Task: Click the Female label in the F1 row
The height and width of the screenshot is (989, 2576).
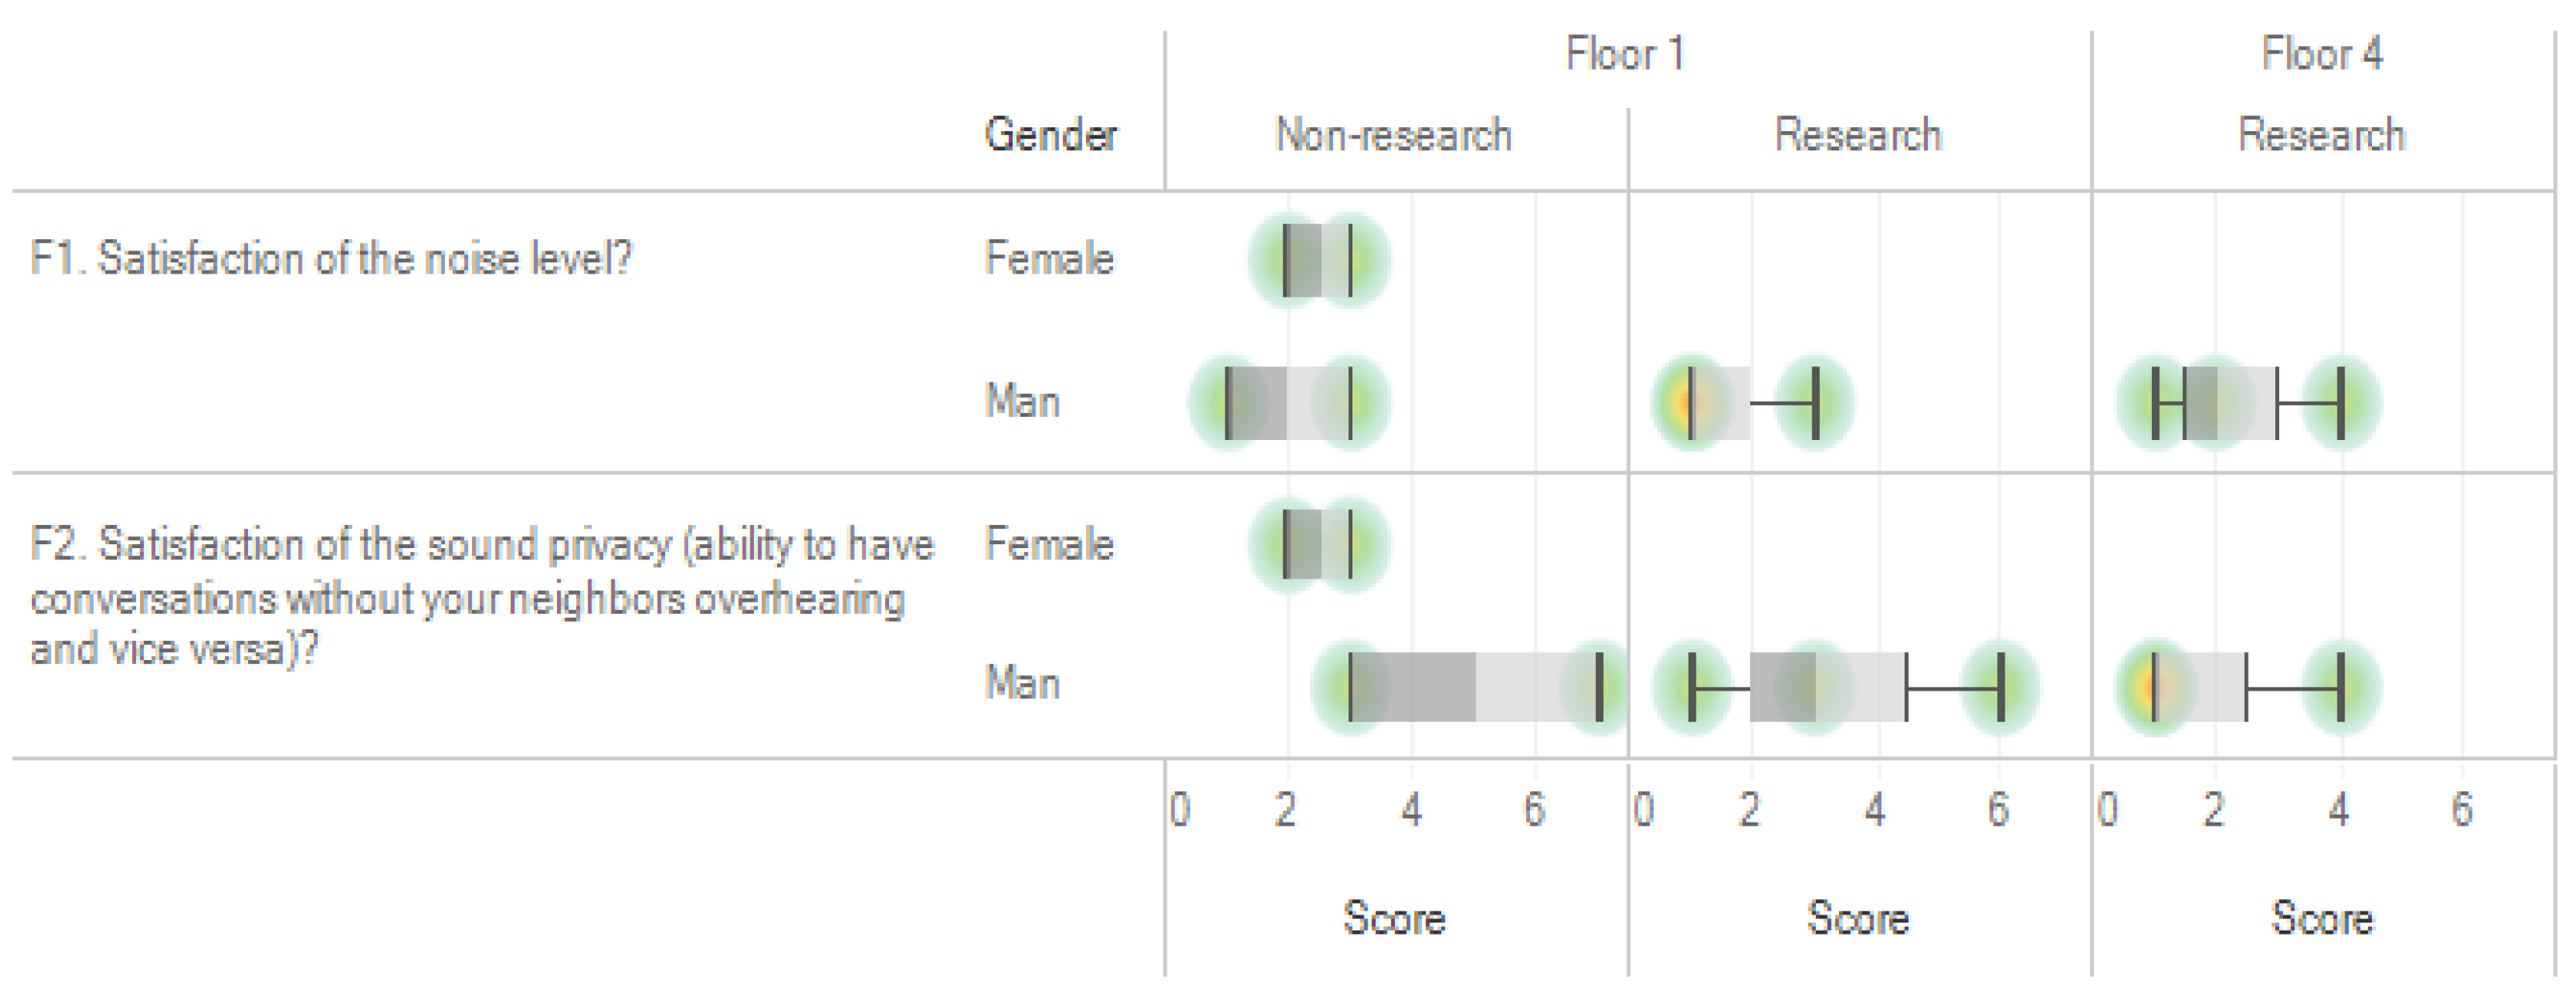Action: (1049, 259)
